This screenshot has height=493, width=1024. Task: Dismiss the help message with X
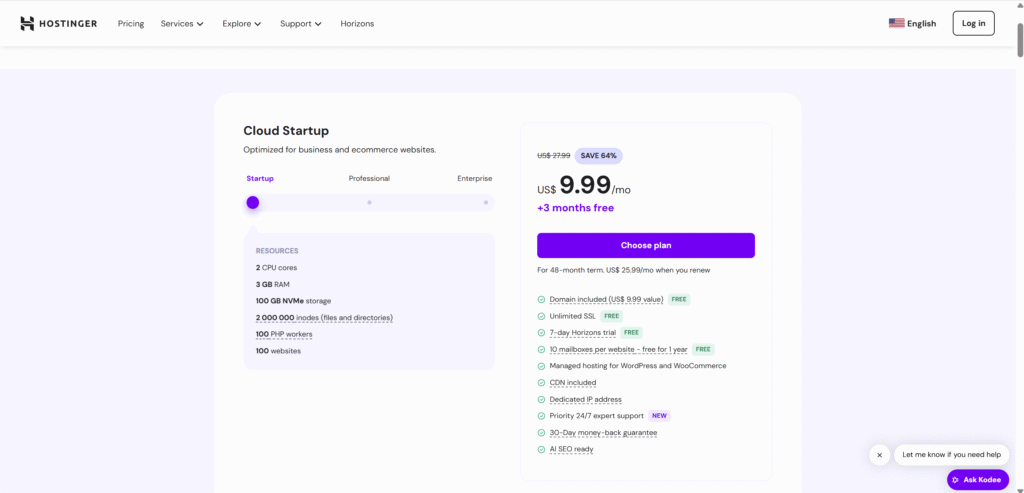pos(880,455)
